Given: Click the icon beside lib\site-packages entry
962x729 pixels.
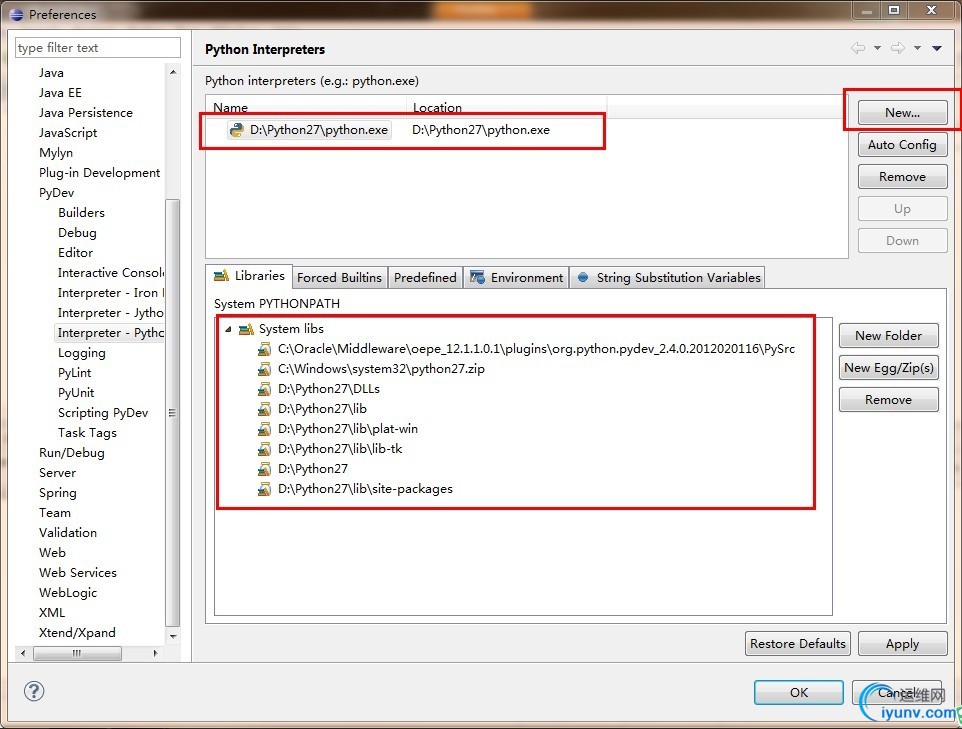Looking at the screenshot, I should click(264, 489).
